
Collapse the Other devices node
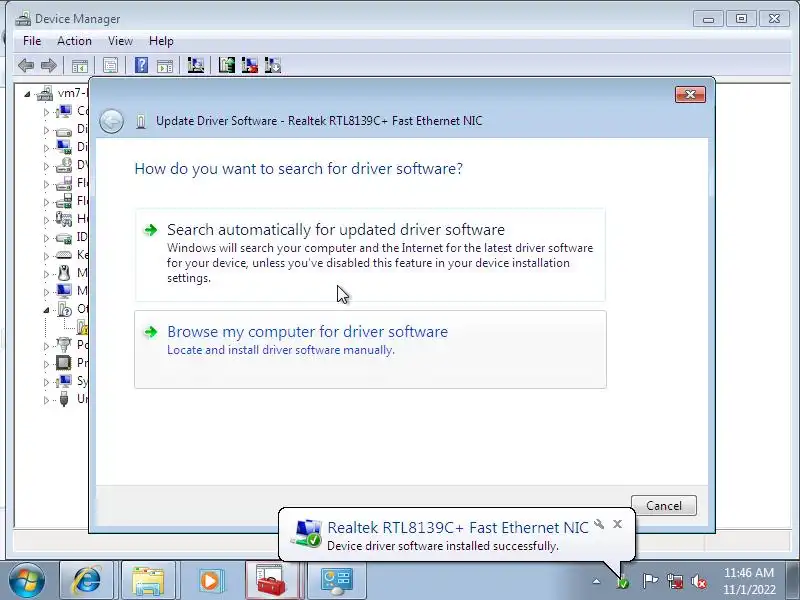(x=46, y=310)
